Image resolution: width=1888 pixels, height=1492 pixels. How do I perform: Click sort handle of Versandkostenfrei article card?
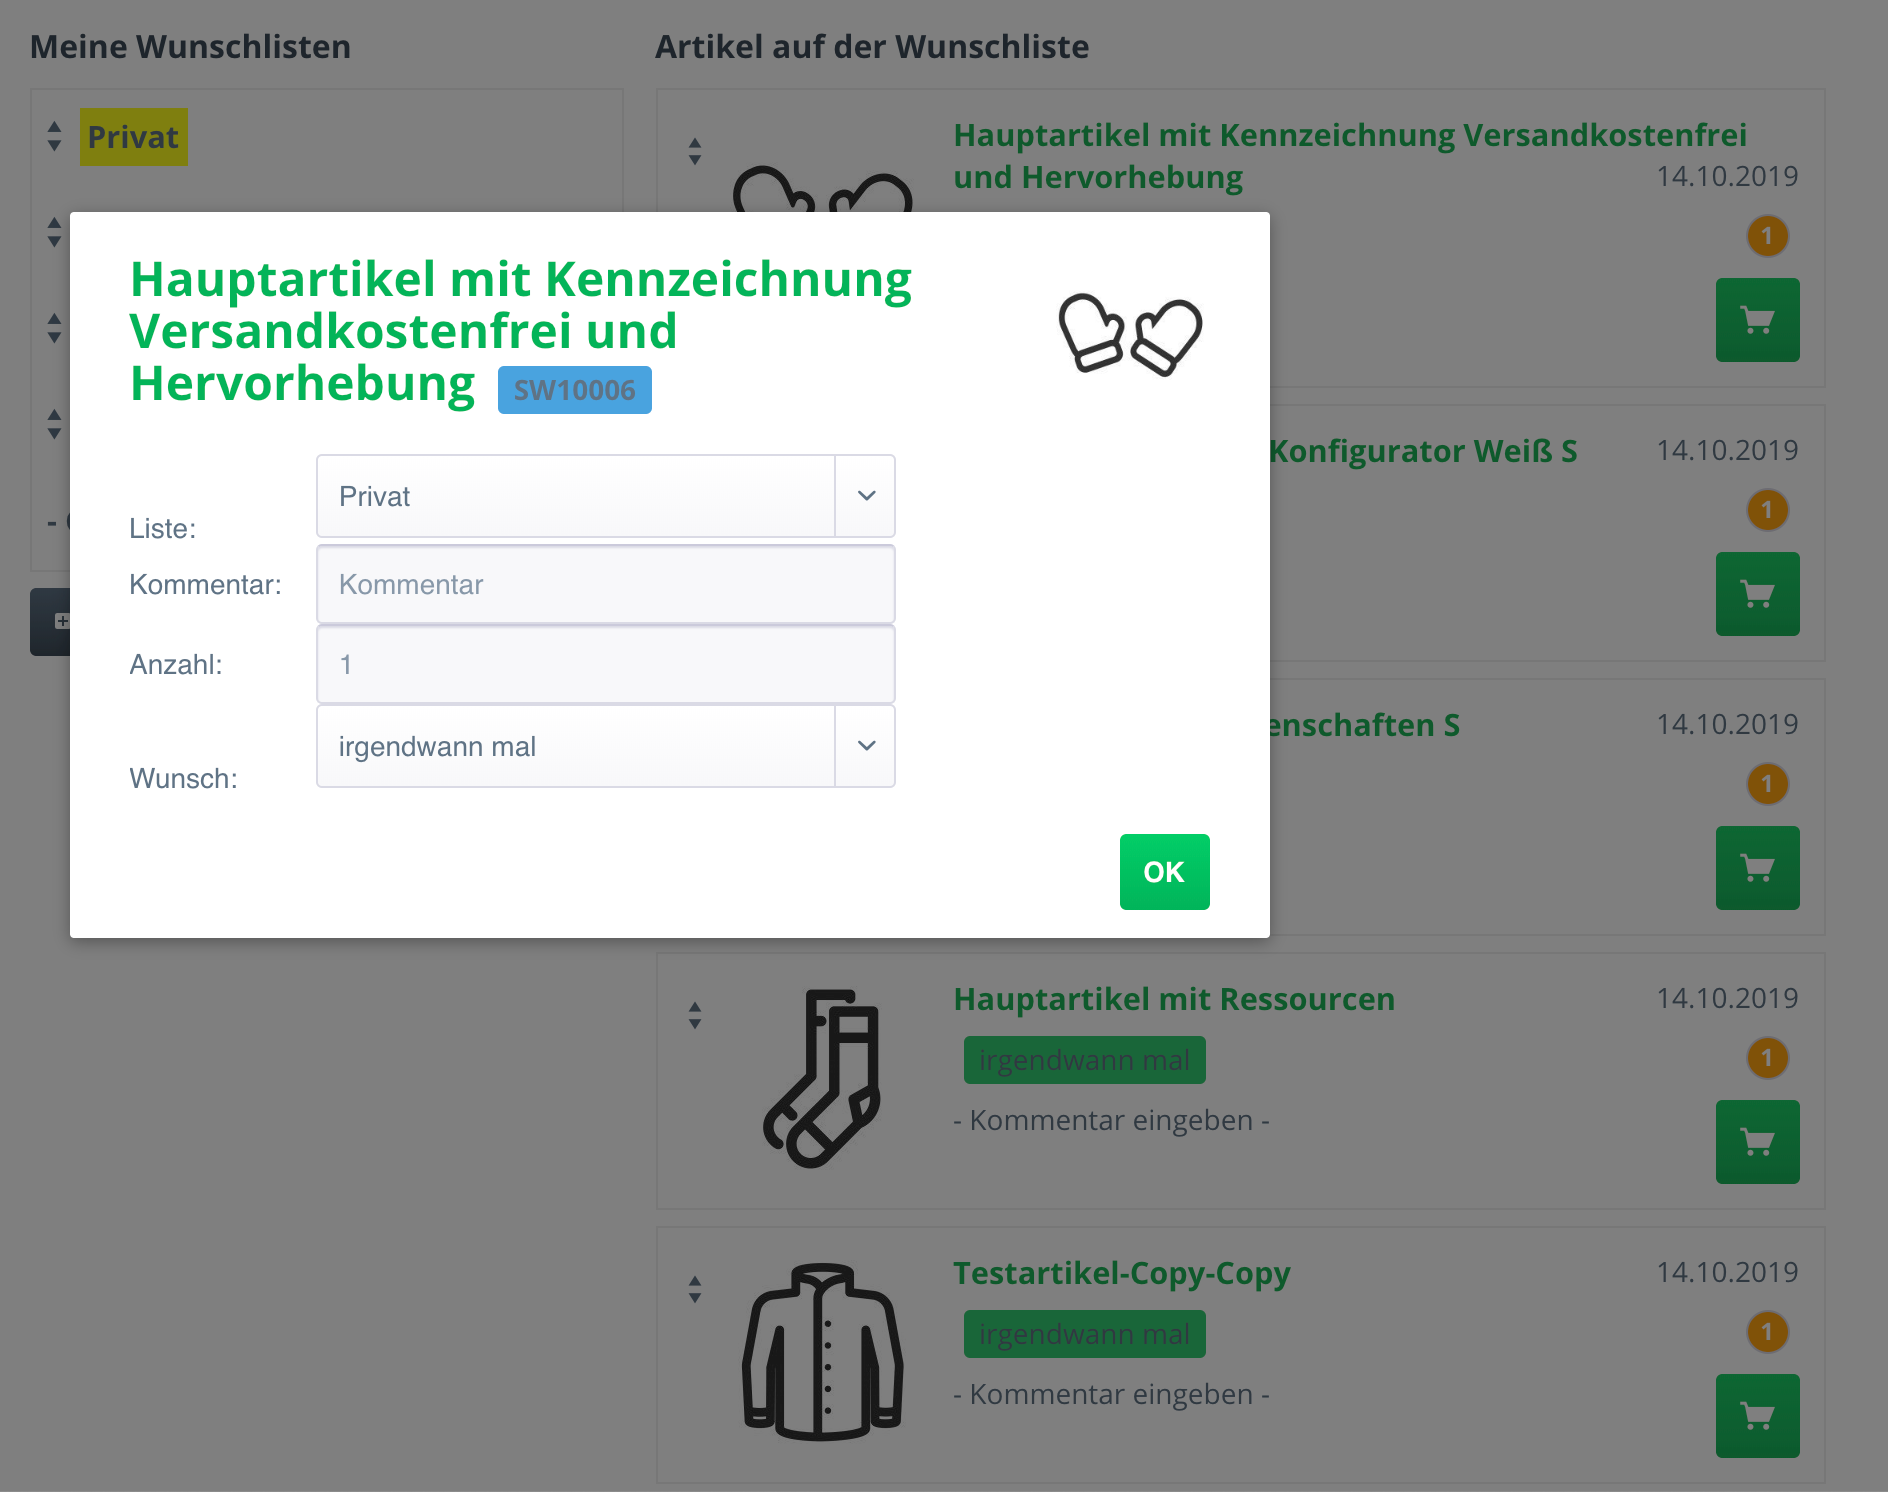point(695,152)
